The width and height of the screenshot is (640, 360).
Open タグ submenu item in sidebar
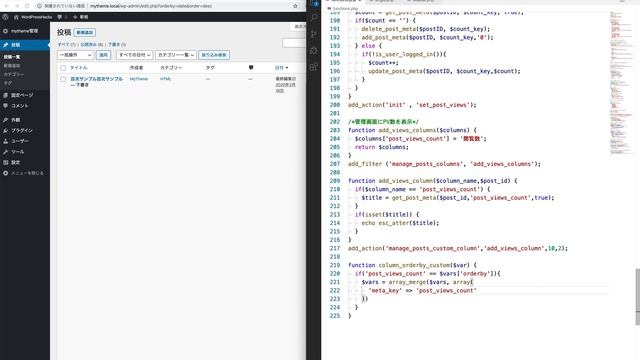pos(8,83)
